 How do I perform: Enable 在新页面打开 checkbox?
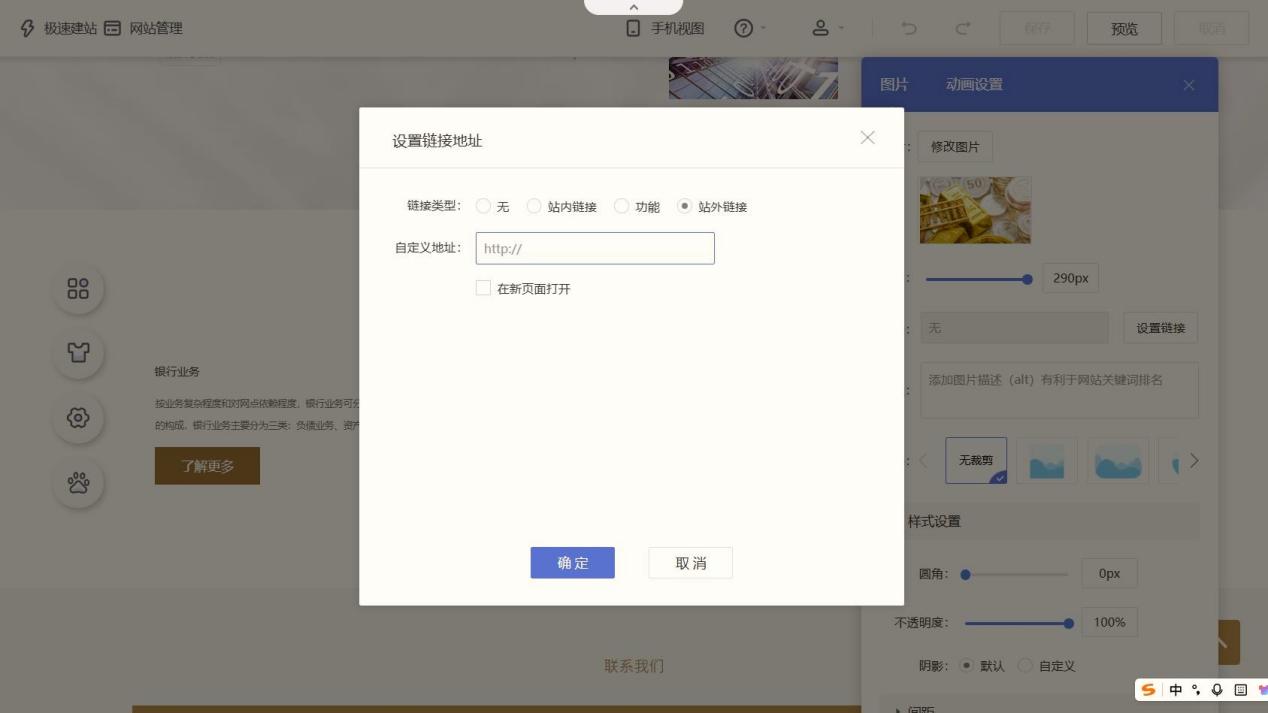click(x=484, y=288)
